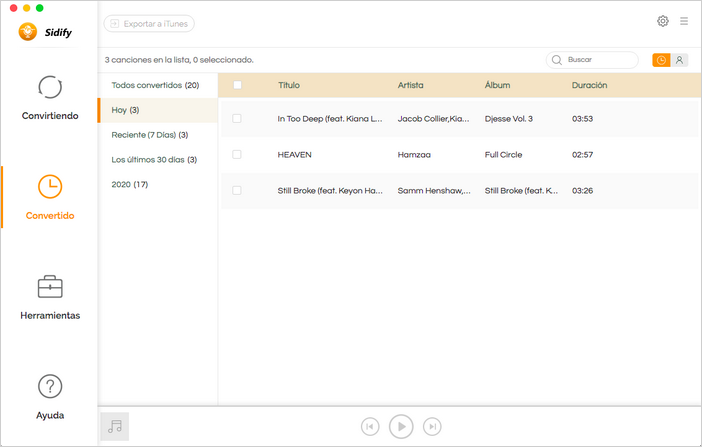702x447 pixels.
Task: Click the 03:26 duration cell
Action: click(x=582, y=190)
